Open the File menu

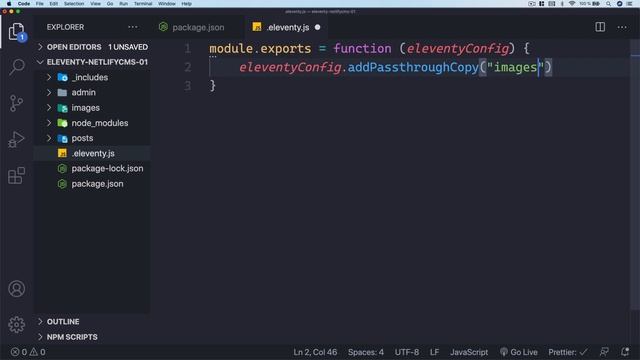coord(40,4)
